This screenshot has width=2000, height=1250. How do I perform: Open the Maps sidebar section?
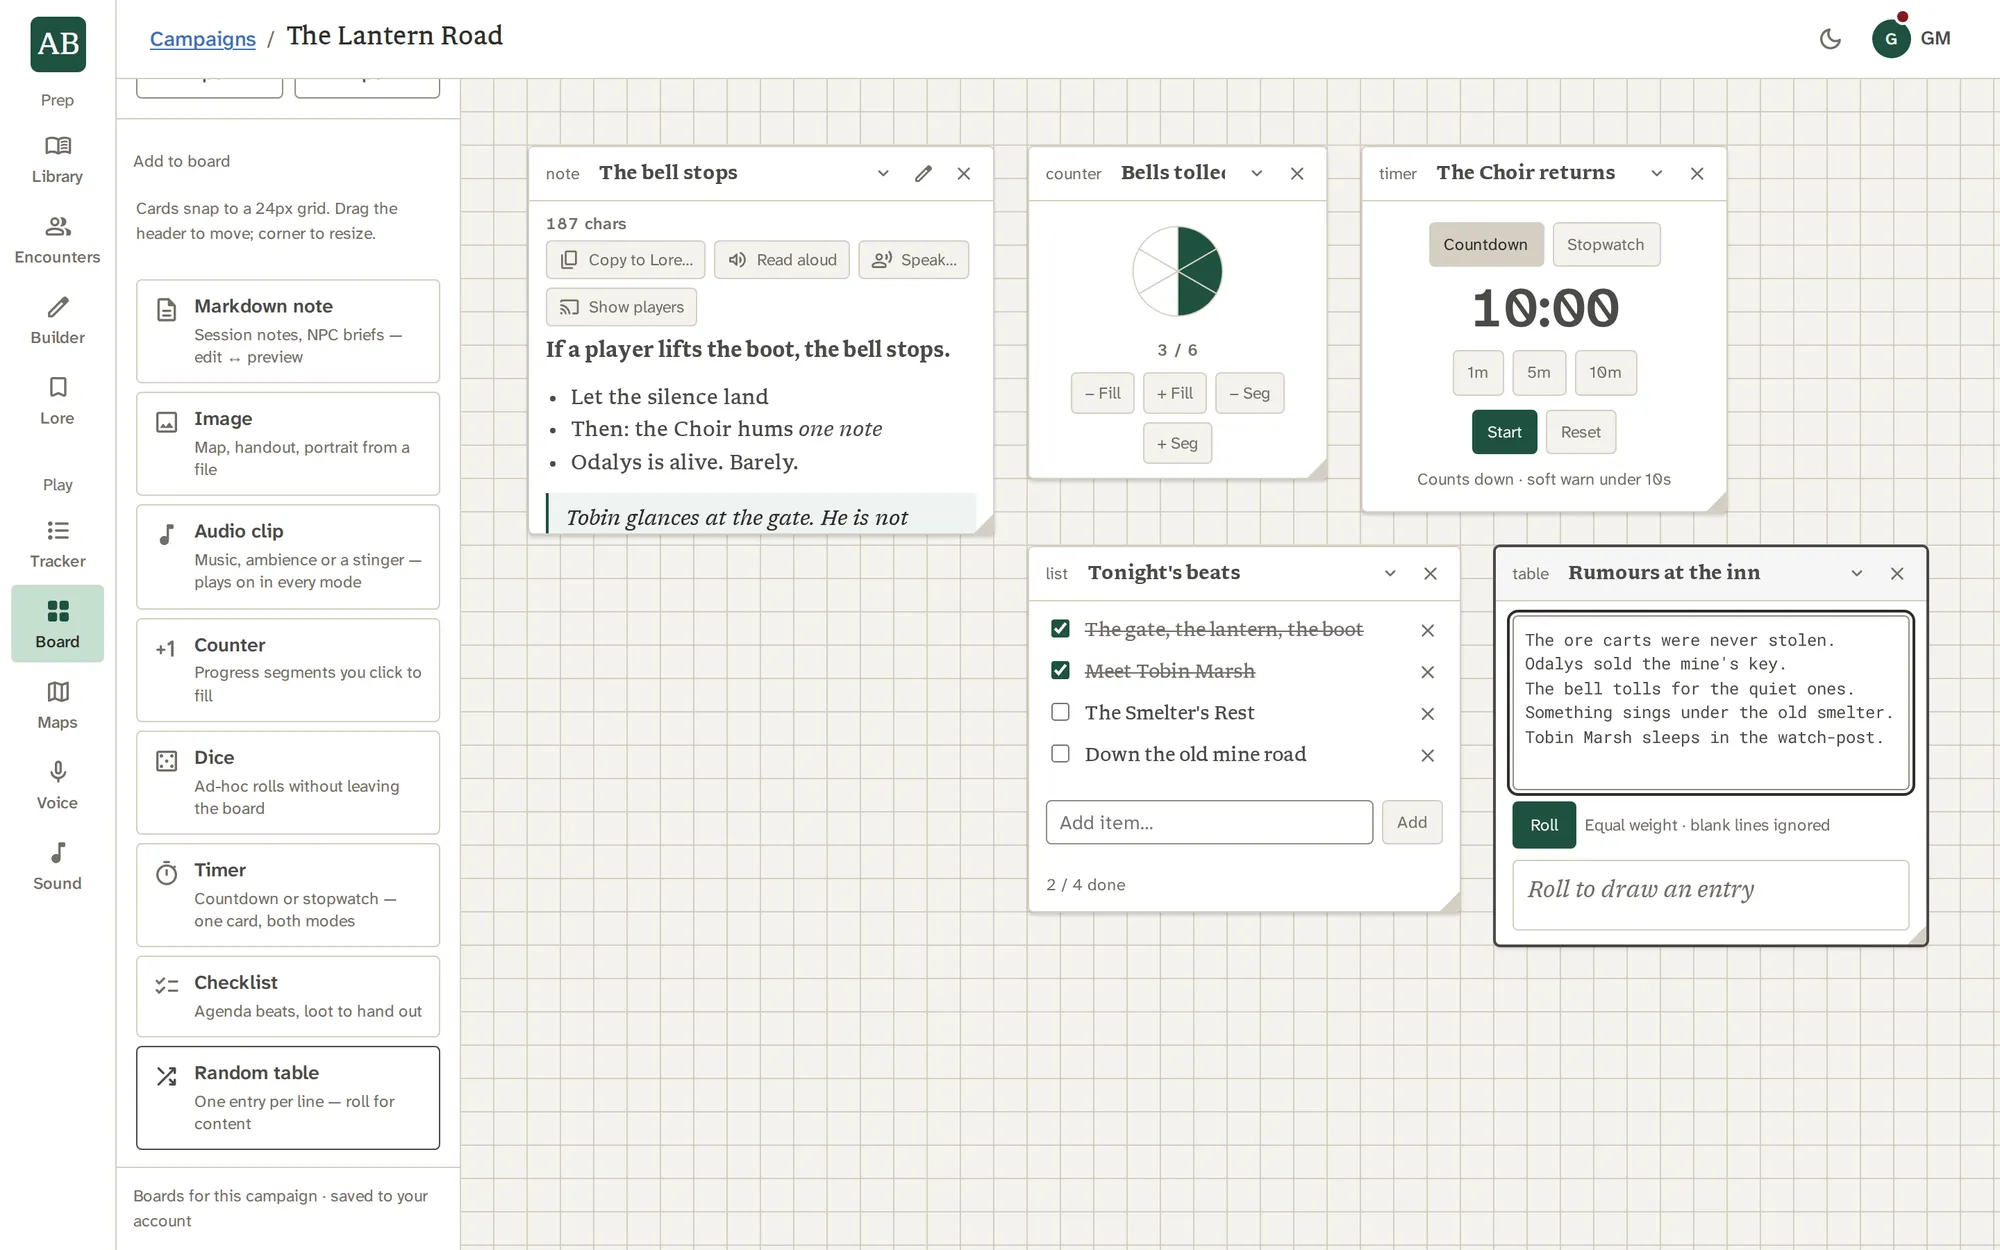(x=57, y=706)
